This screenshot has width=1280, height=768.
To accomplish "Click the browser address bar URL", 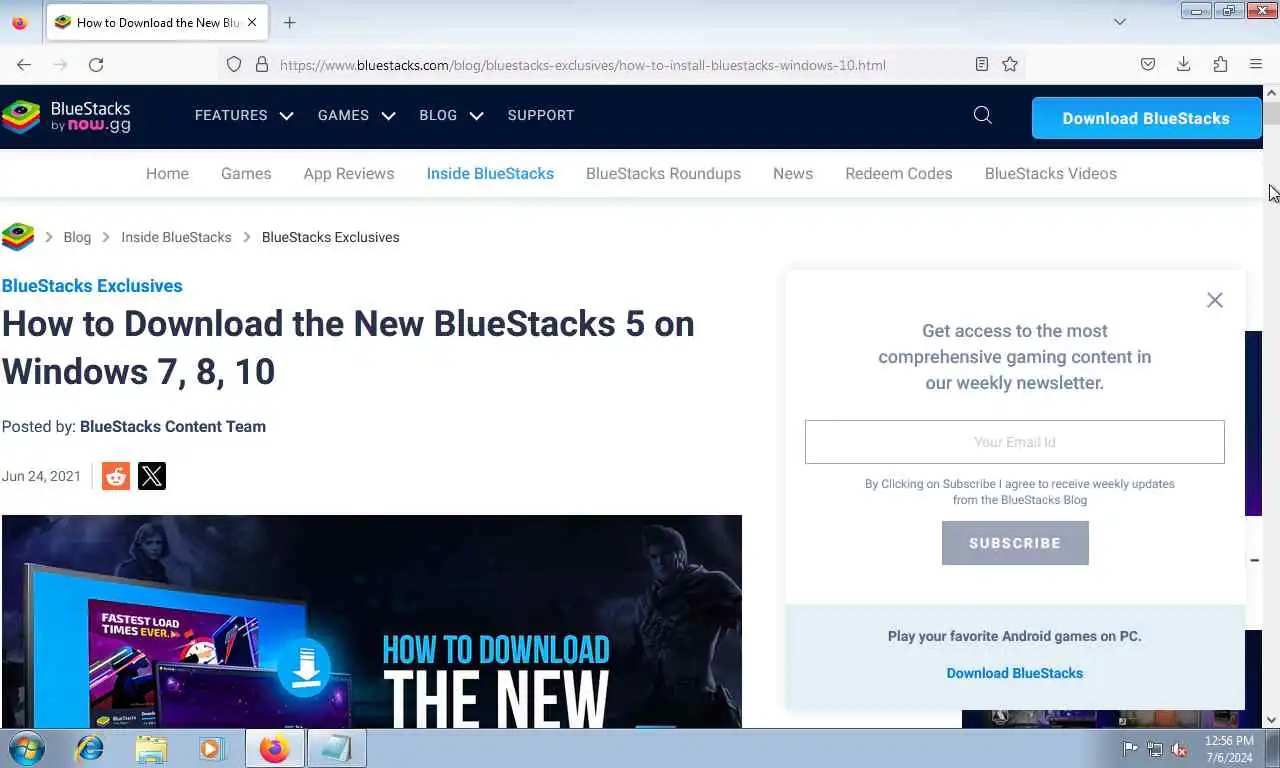I will click(x=583, y=65).
